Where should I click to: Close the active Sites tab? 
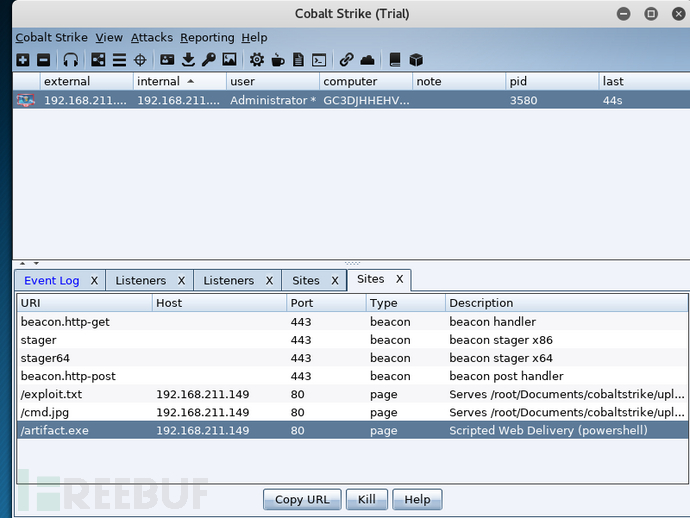coord(399,279)
